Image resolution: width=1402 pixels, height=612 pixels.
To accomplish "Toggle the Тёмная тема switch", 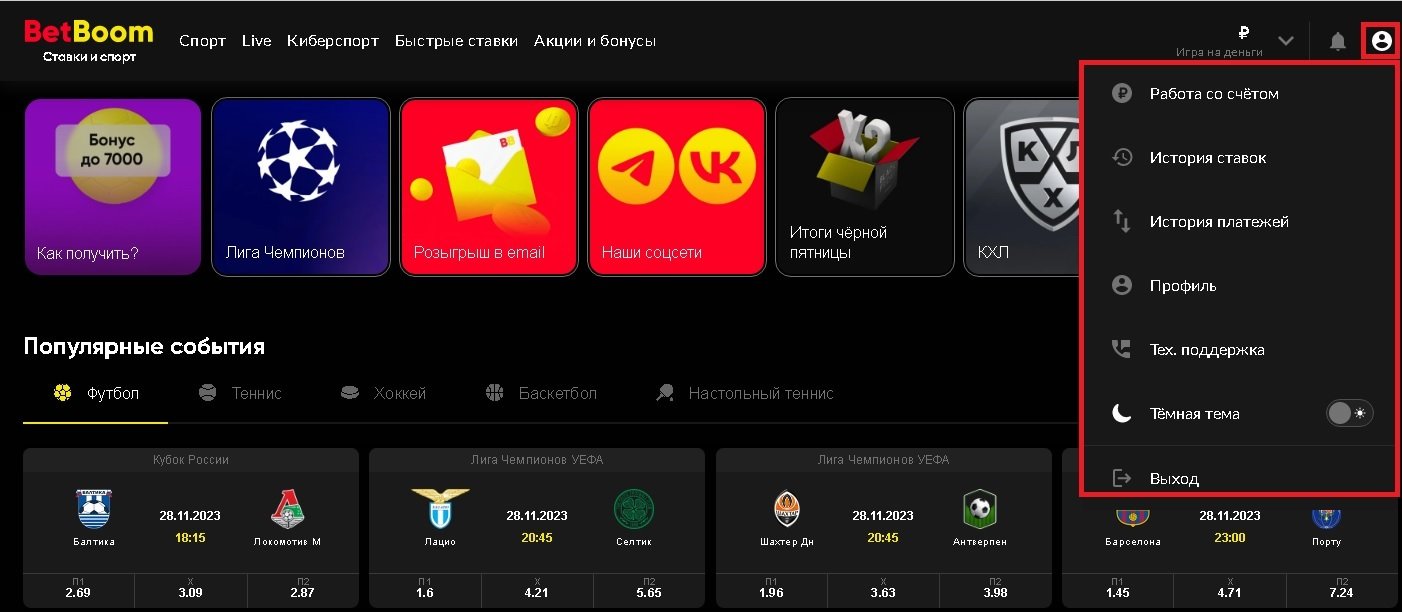I will (x=1350, y=413).
